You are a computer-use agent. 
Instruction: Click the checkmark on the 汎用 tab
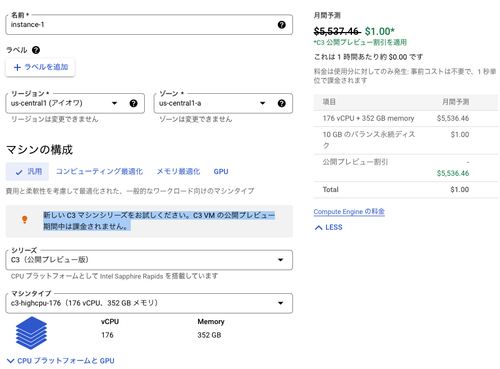pyautogui.click(x=19, y=172)
